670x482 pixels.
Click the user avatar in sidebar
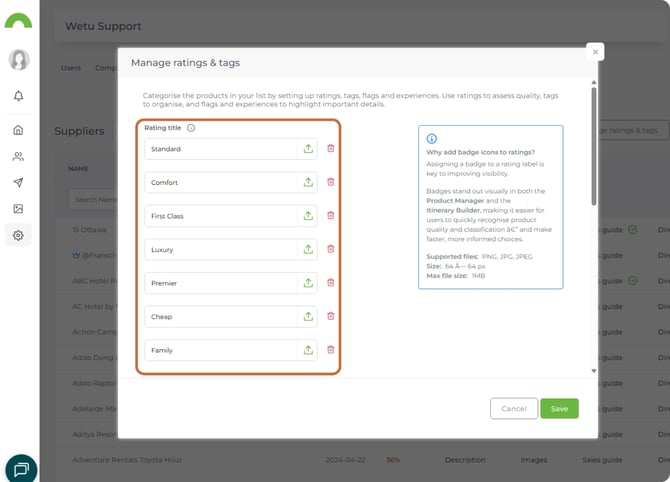click(19, 59)
